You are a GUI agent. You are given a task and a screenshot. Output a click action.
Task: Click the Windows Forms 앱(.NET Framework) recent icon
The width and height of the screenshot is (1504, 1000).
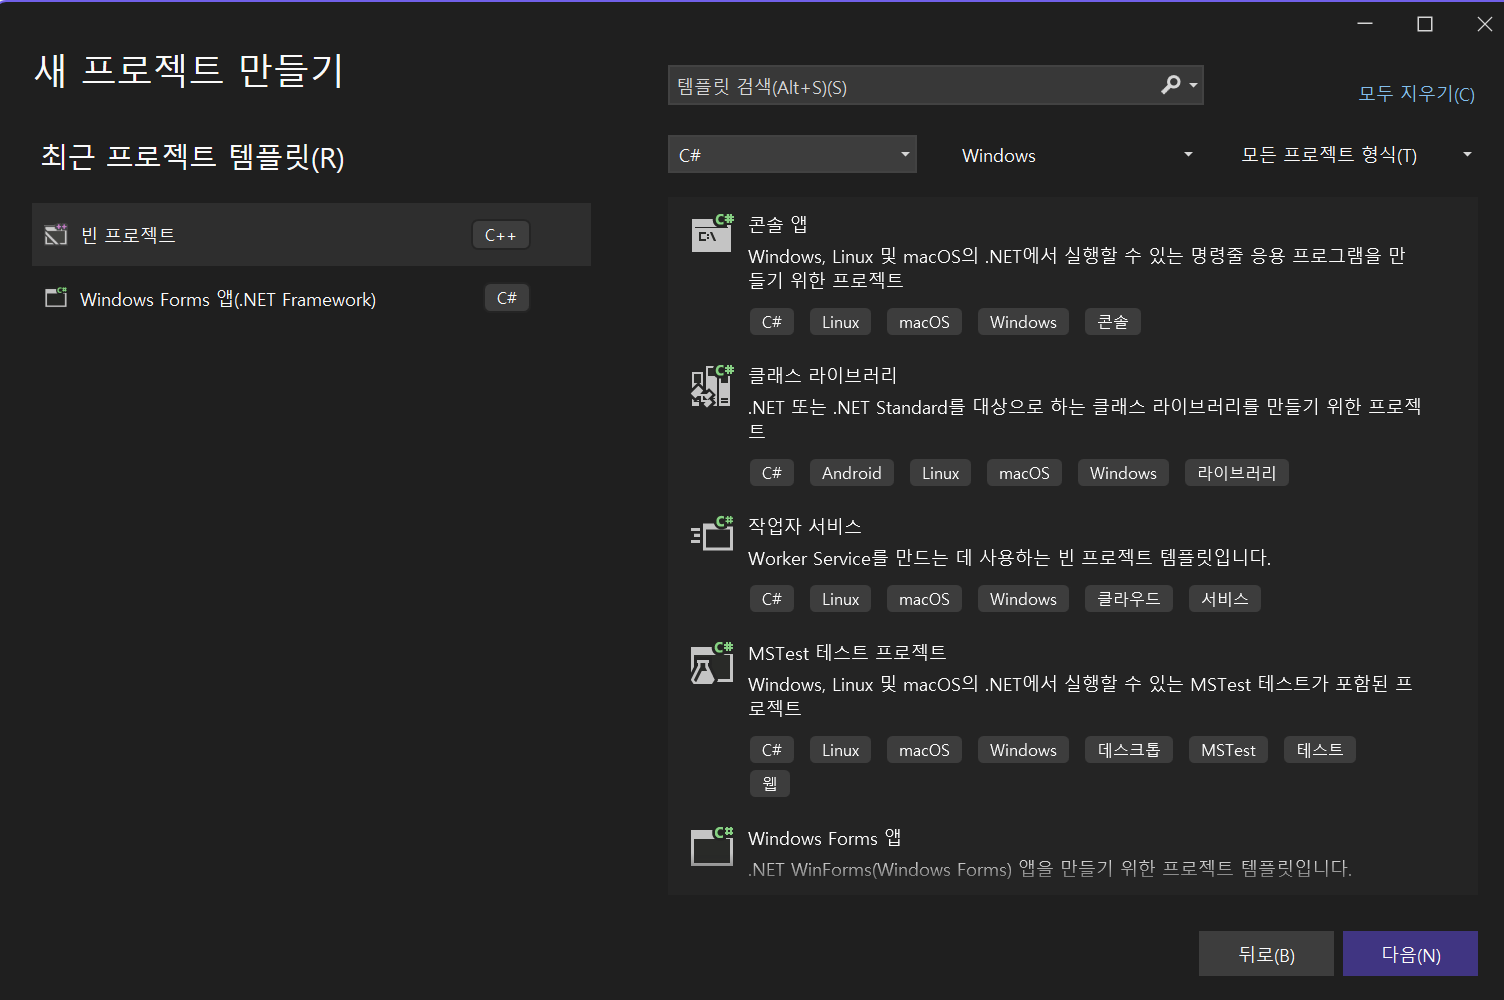[x=56, y=298]
